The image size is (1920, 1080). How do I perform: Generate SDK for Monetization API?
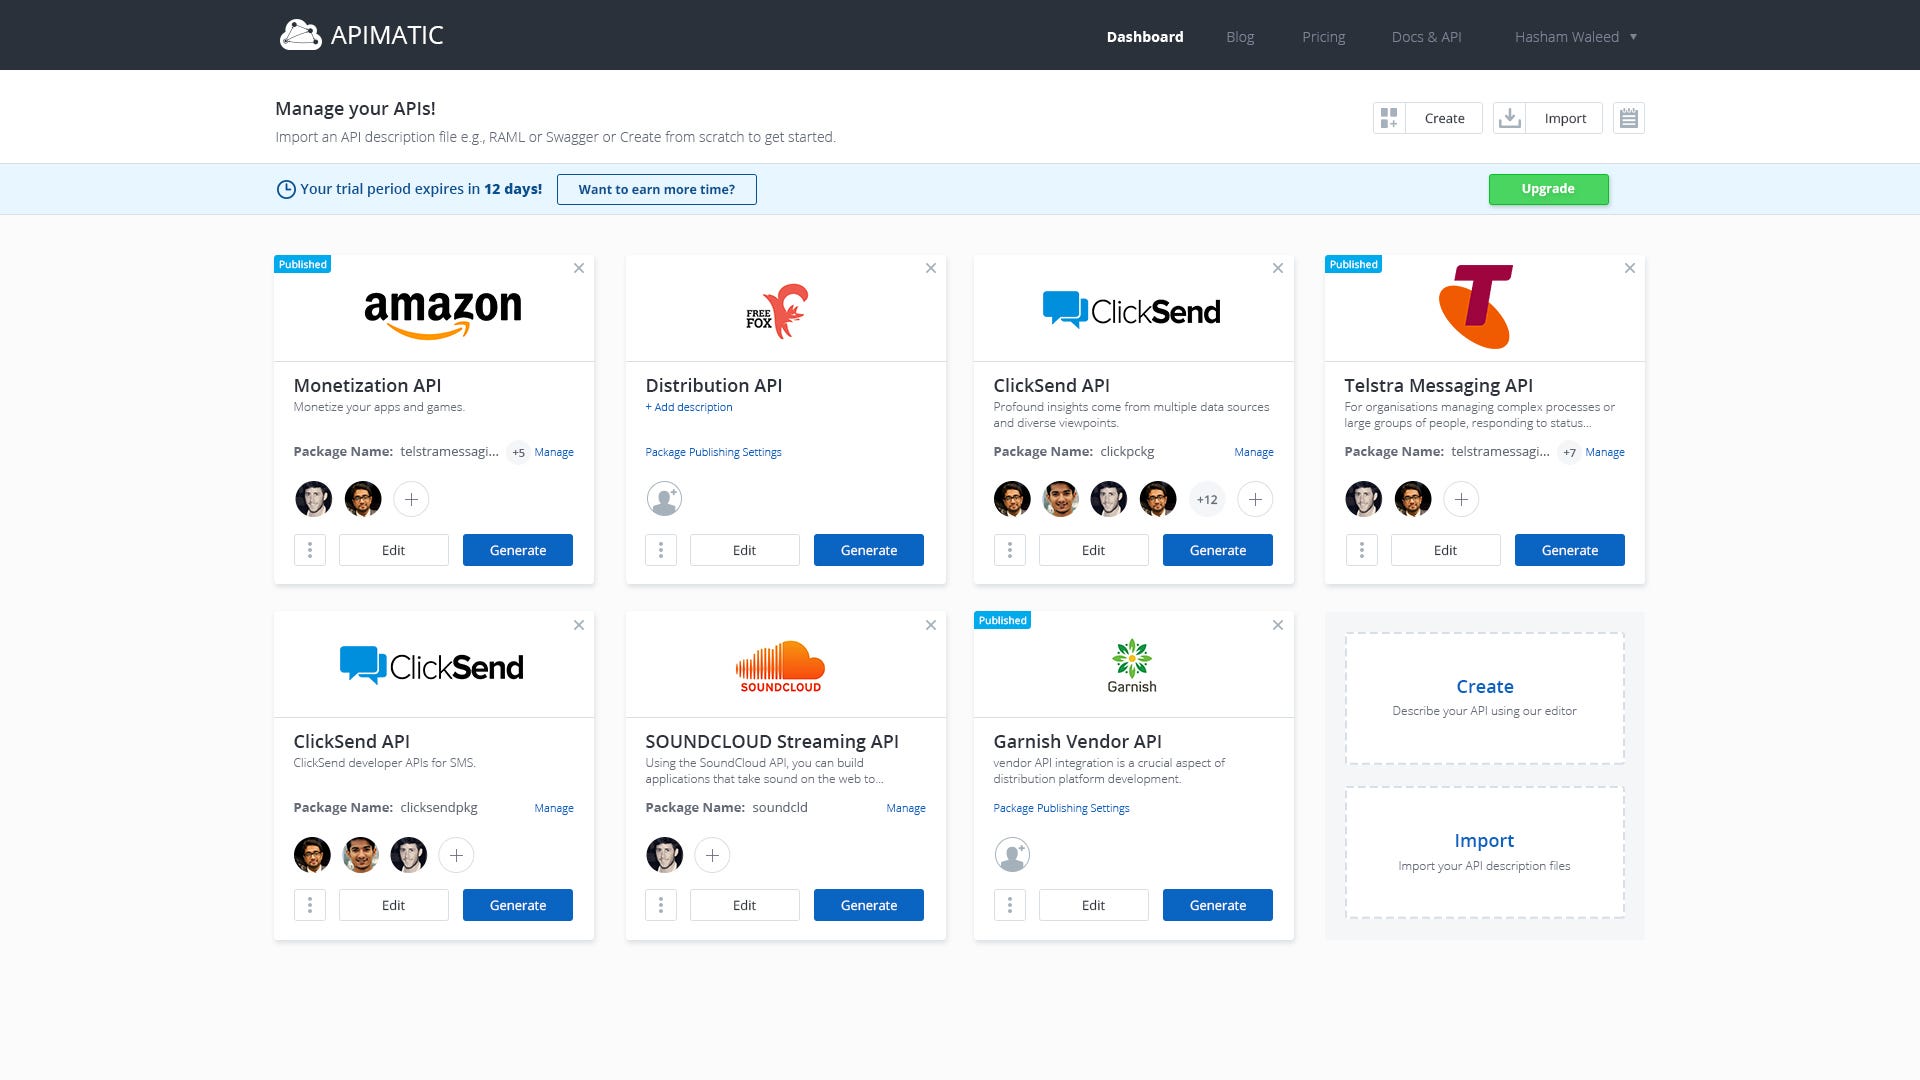518,550
